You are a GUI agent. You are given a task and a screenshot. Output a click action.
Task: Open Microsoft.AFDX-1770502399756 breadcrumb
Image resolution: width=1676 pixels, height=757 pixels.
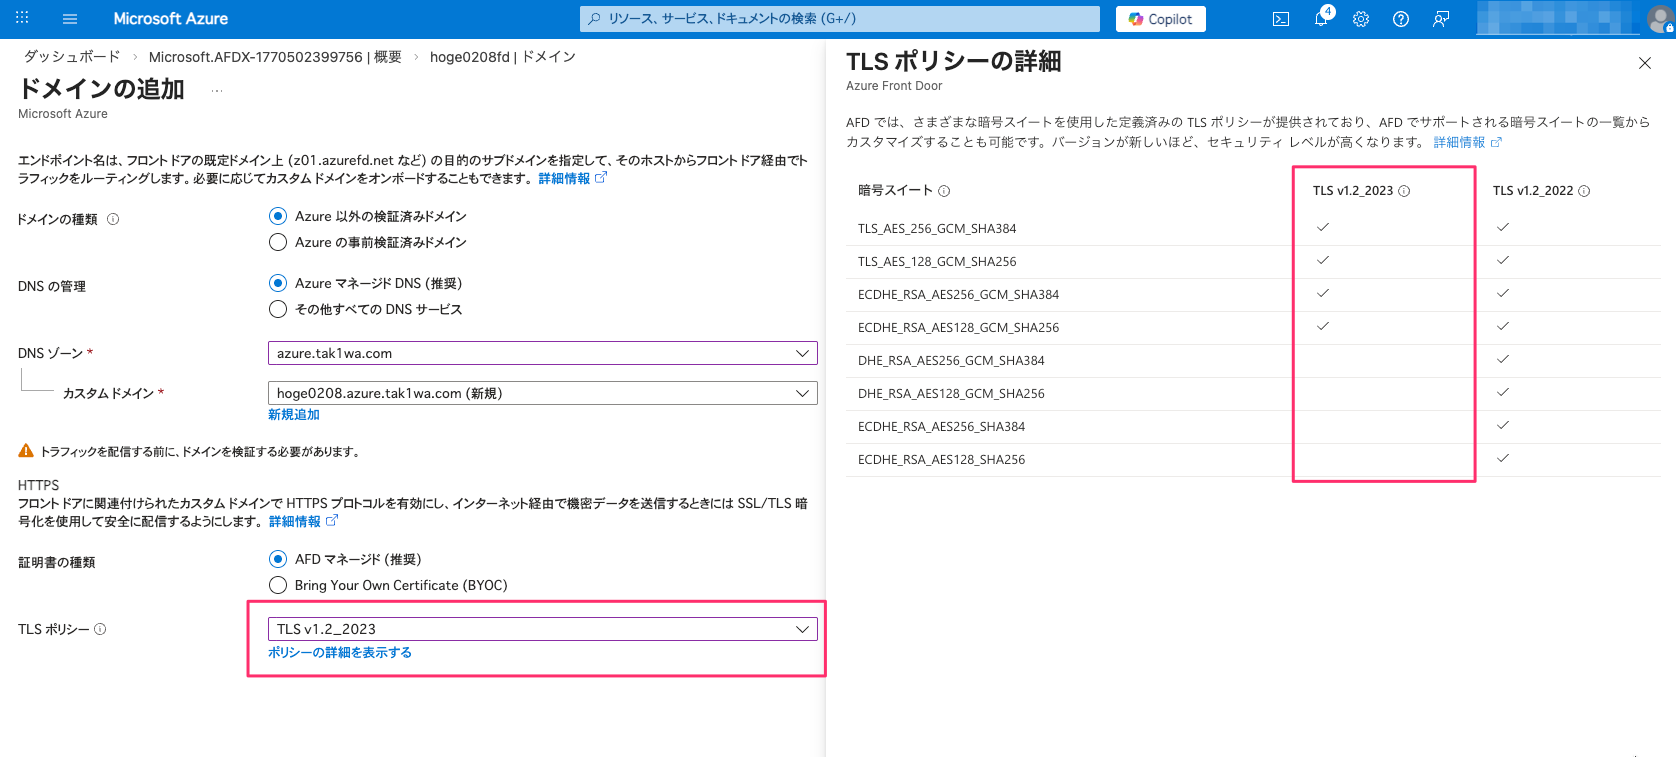pos(275,57)
